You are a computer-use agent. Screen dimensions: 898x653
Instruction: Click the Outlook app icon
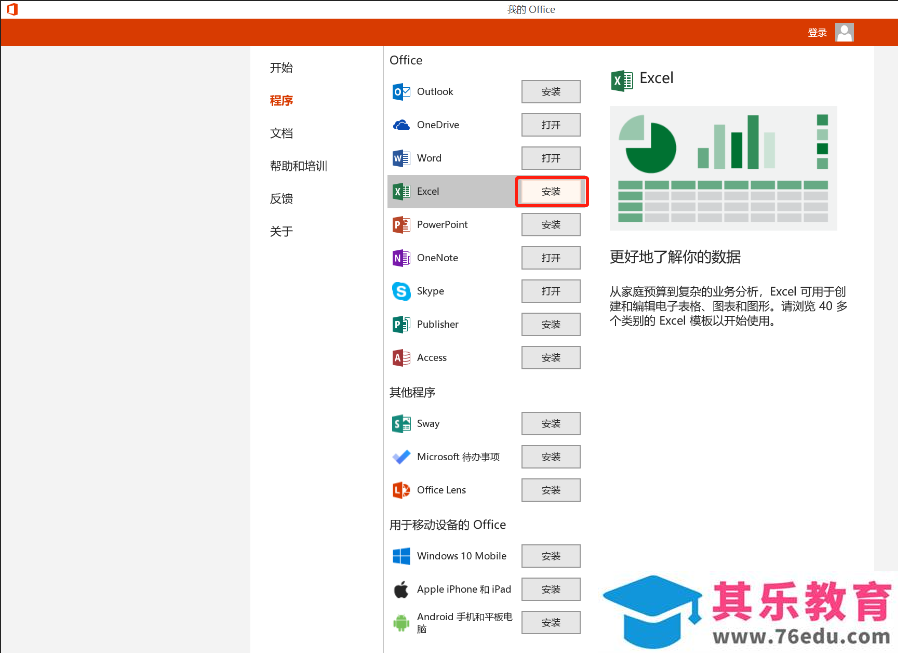click(401, 92)
